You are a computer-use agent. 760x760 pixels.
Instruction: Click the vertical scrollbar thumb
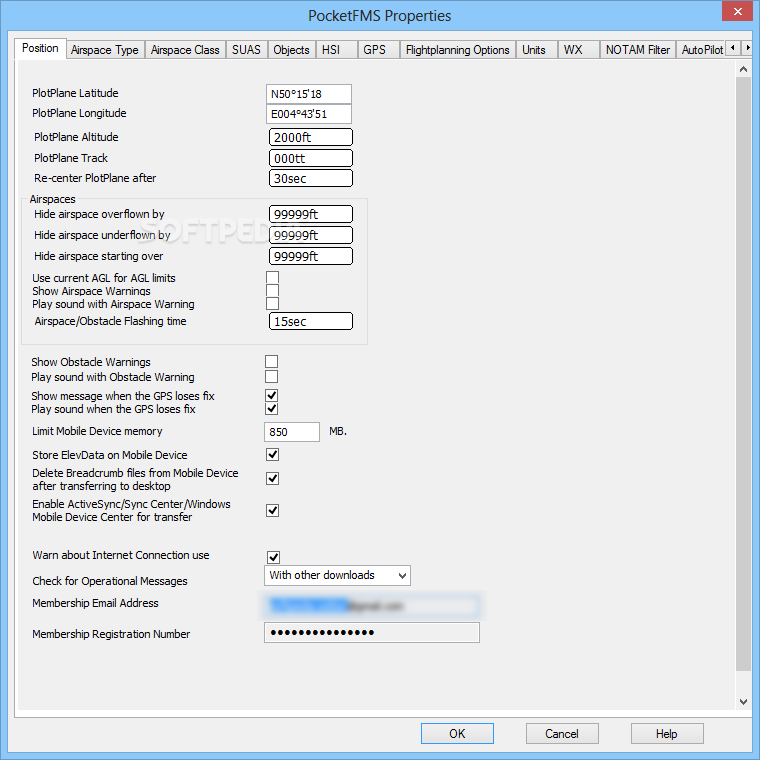point(743,374)
